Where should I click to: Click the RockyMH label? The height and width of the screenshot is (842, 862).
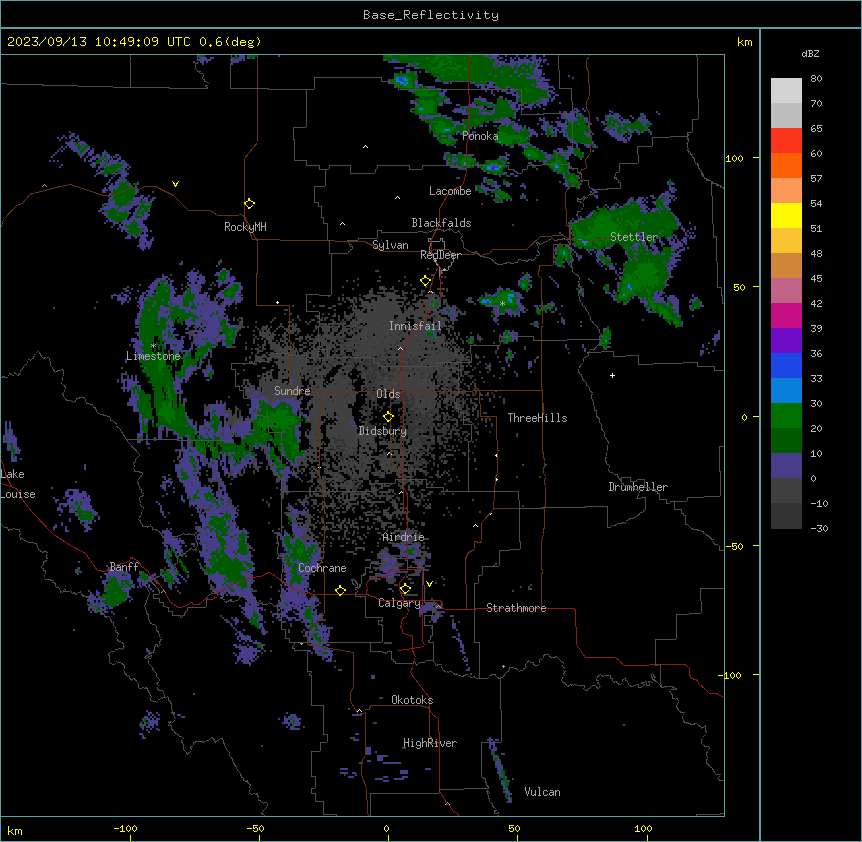[245, 227]
